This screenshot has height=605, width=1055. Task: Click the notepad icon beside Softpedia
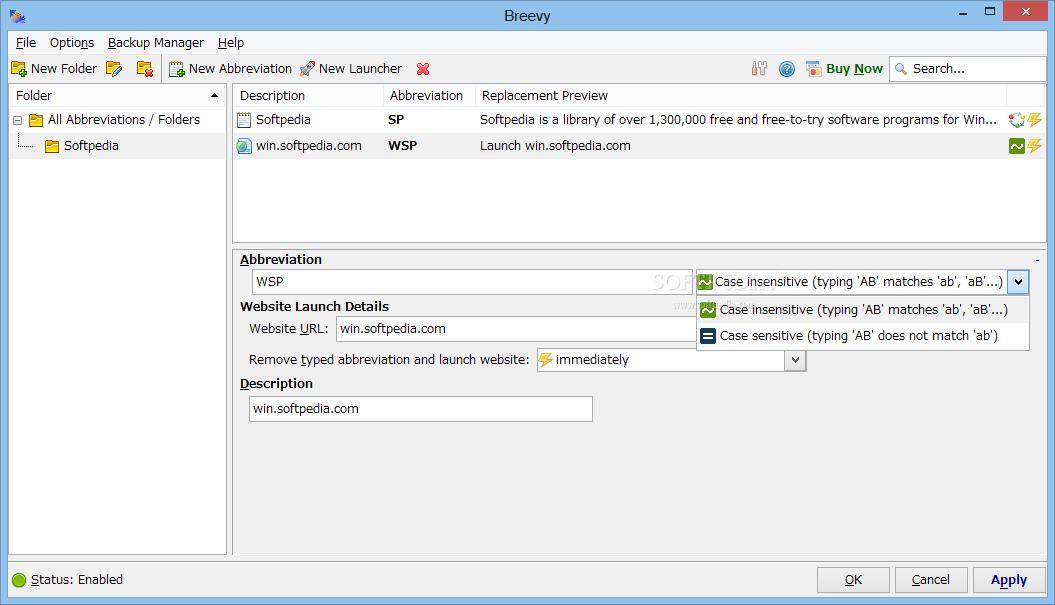pos(244,120)
